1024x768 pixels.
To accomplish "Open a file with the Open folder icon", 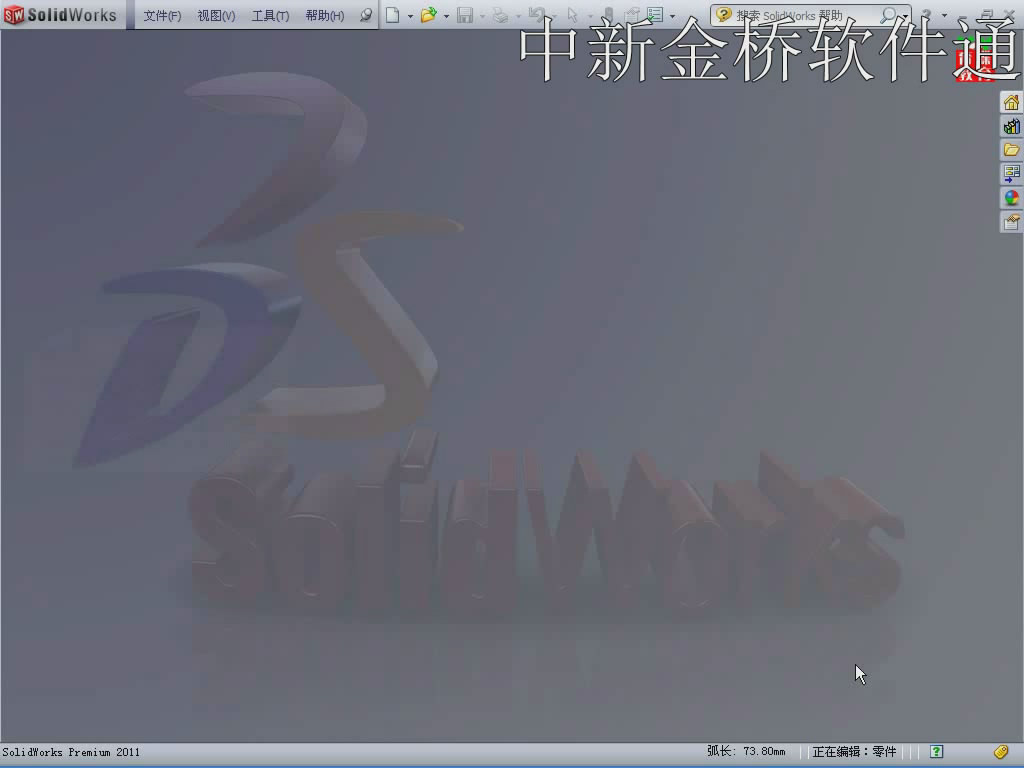I will [x=428, y=15].
